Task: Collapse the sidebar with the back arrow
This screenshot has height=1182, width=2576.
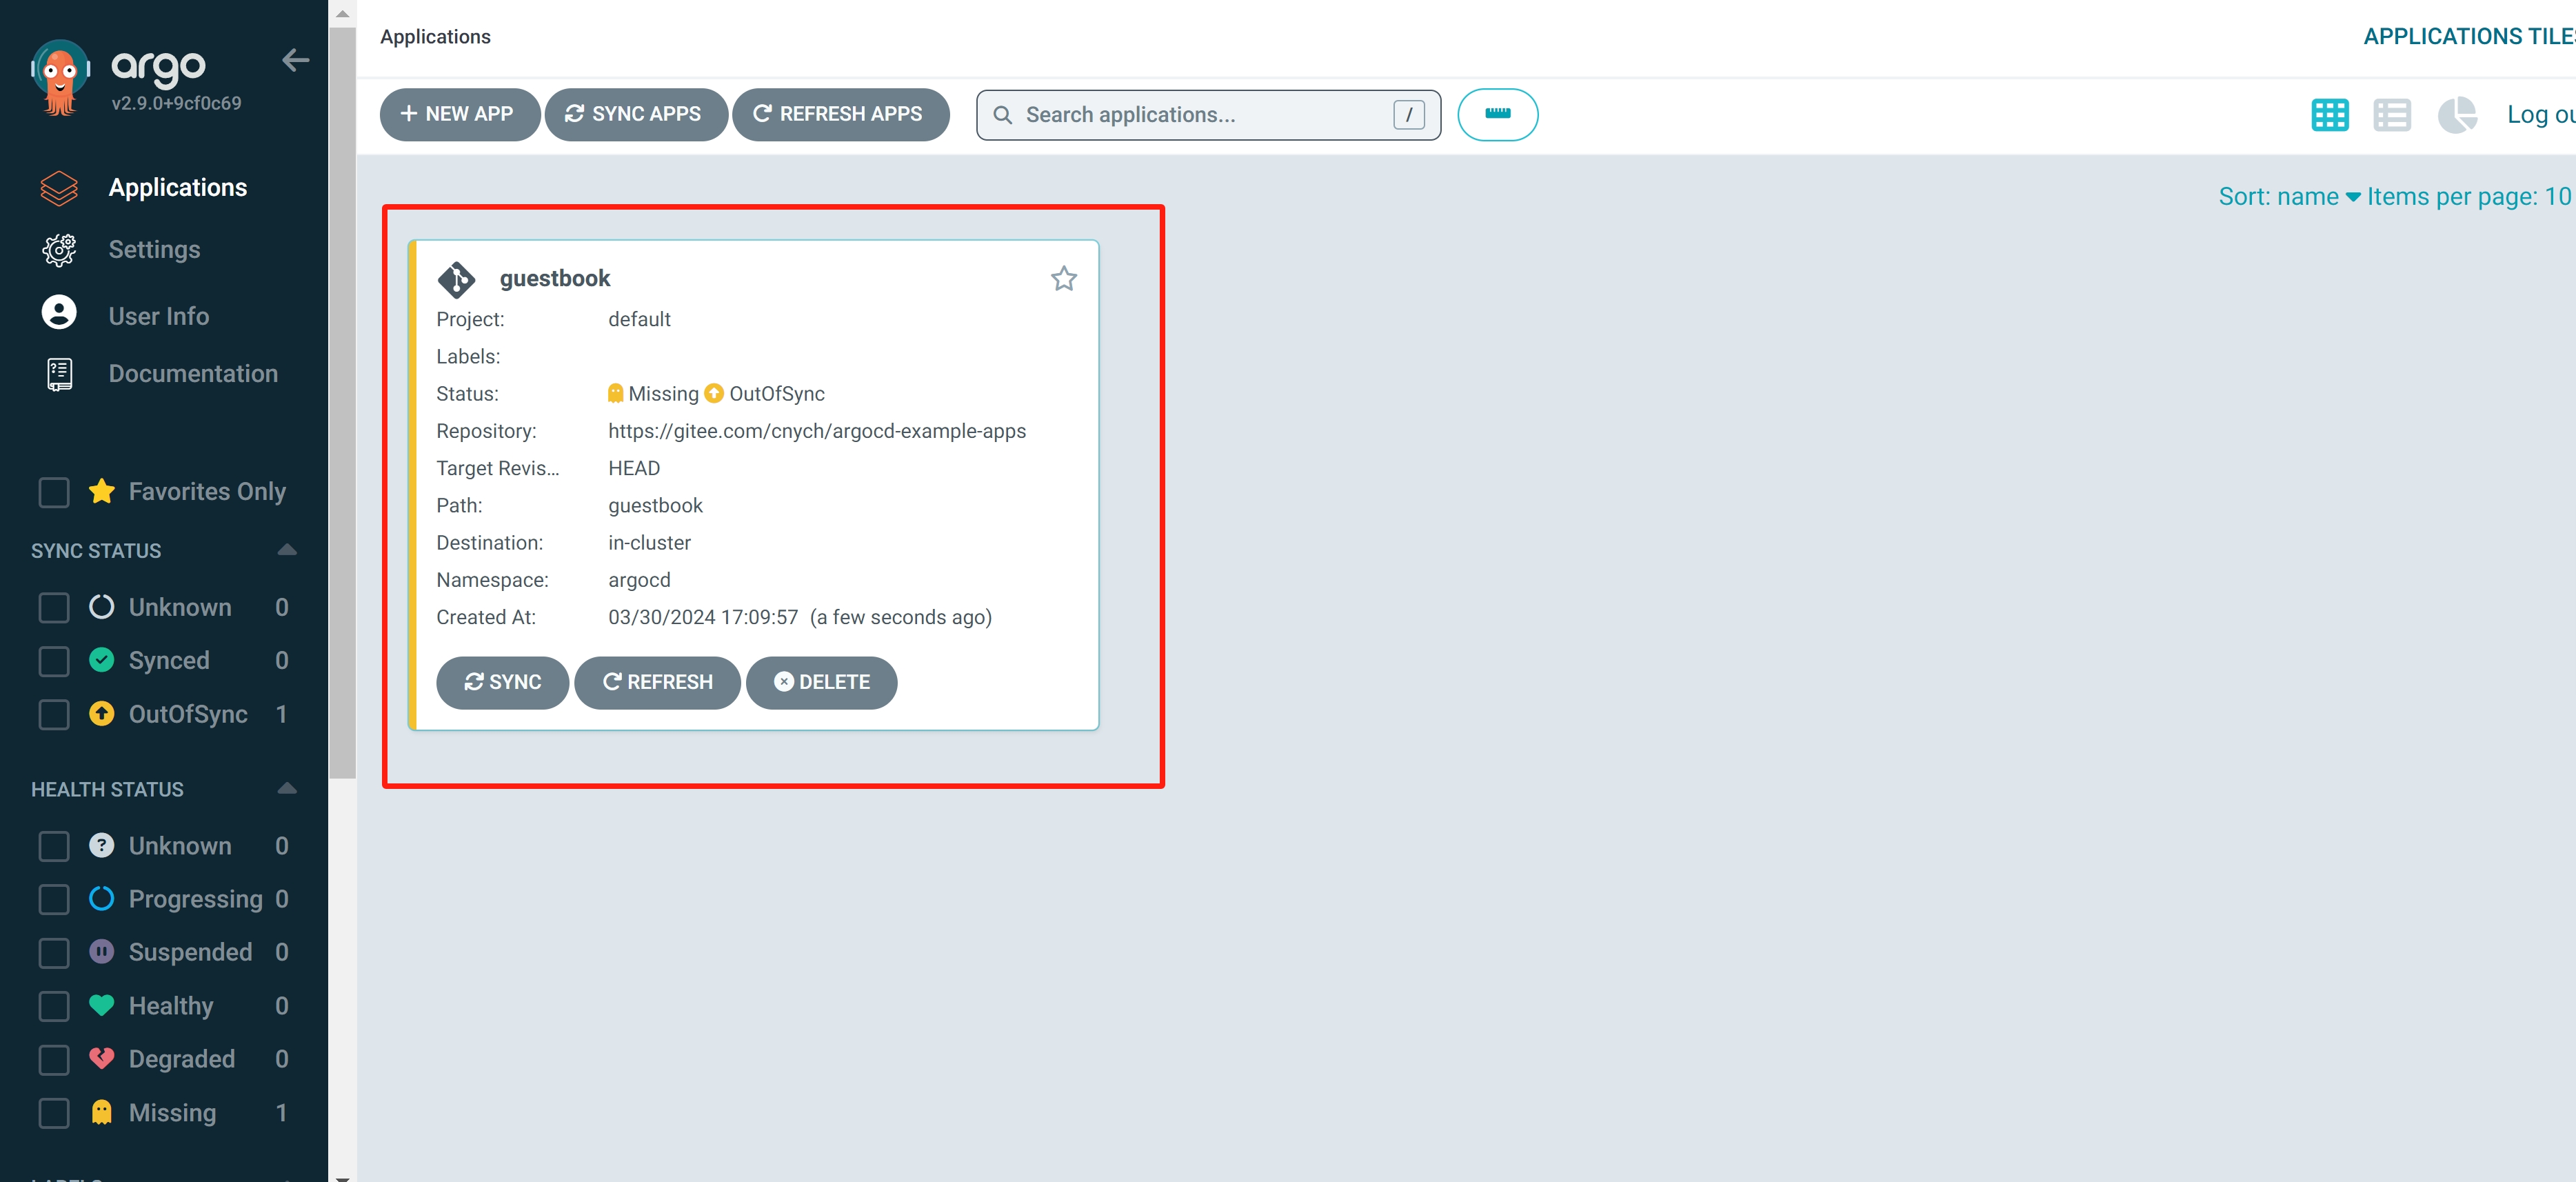Action: pyautogui.click(x=295, y=60)
